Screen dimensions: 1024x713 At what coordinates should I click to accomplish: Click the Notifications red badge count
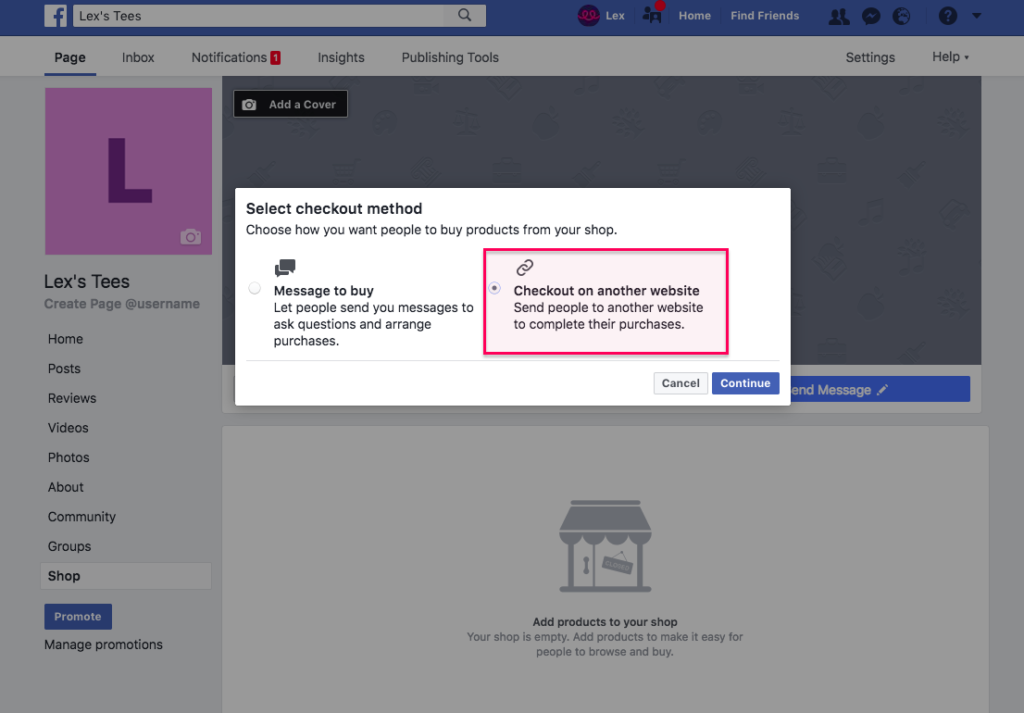pyautogui.click(x=276, y=57)
